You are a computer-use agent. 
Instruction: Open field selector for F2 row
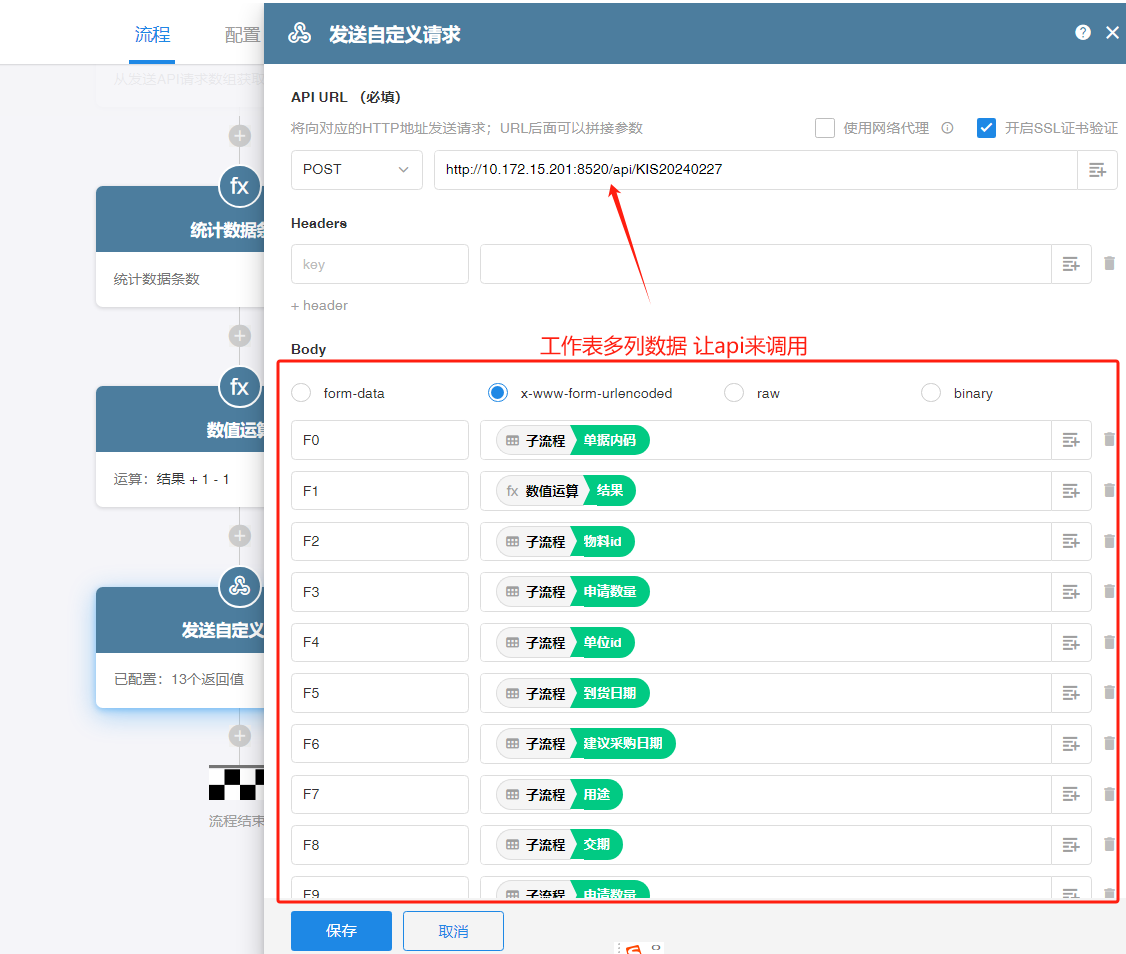[1071, 542]
